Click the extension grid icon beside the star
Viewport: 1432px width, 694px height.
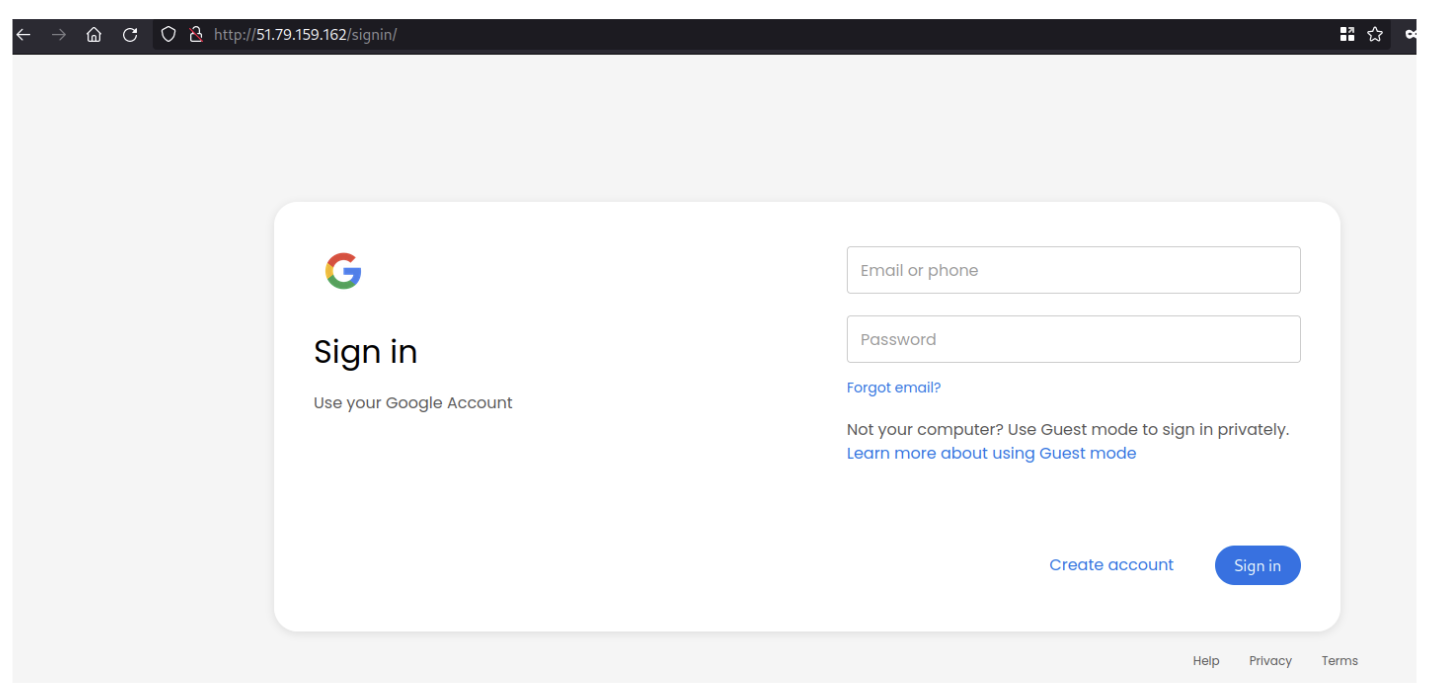(1347, 33)
